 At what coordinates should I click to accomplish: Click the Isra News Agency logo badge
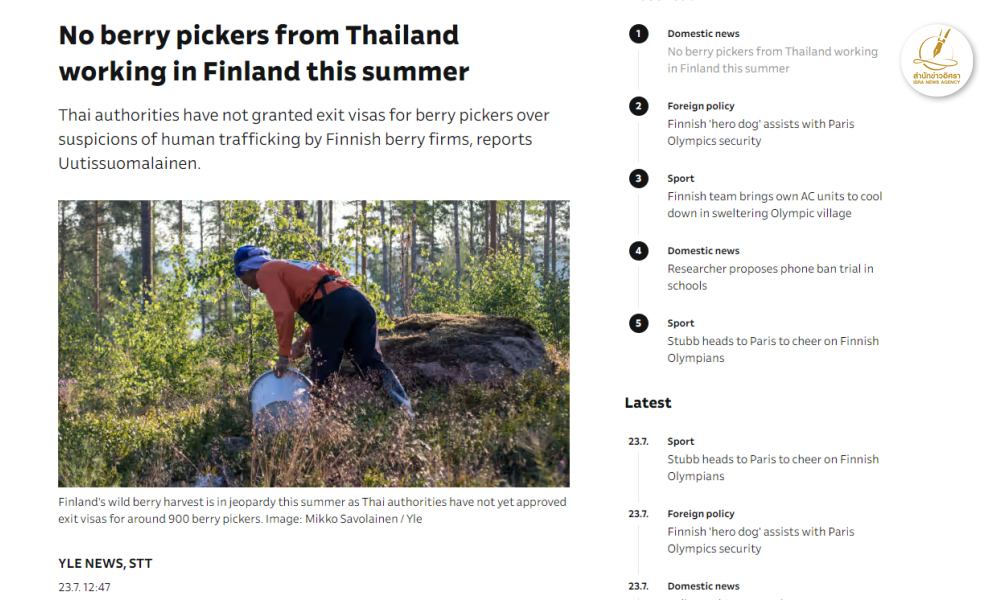937,61
